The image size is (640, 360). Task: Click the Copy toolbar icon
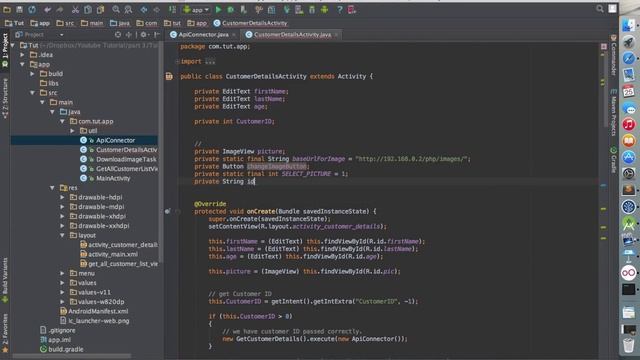(x=88, y=9)
